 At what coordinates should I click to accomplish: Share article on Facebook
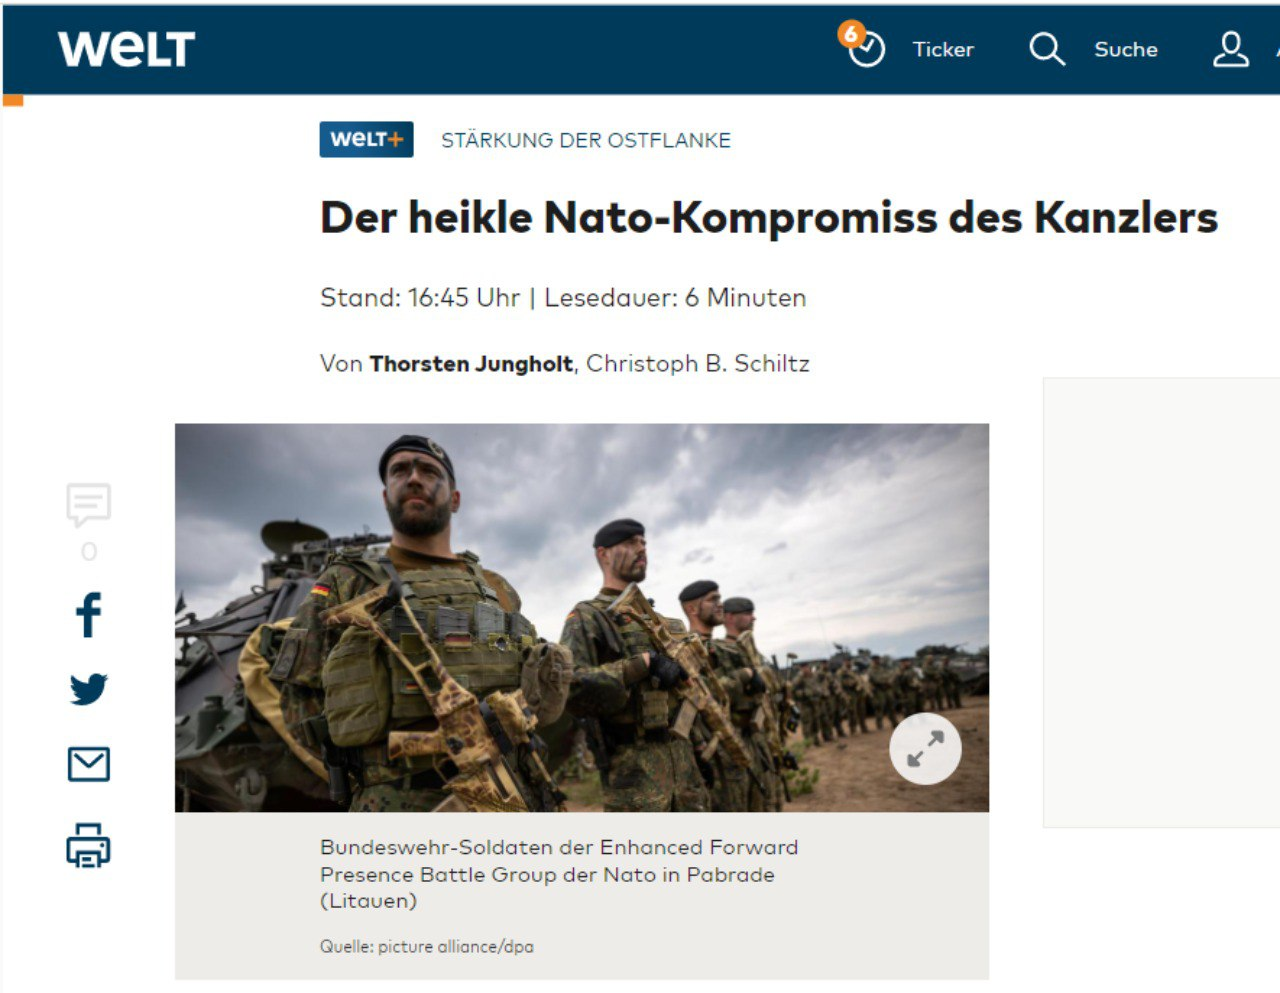coord(88,614)
